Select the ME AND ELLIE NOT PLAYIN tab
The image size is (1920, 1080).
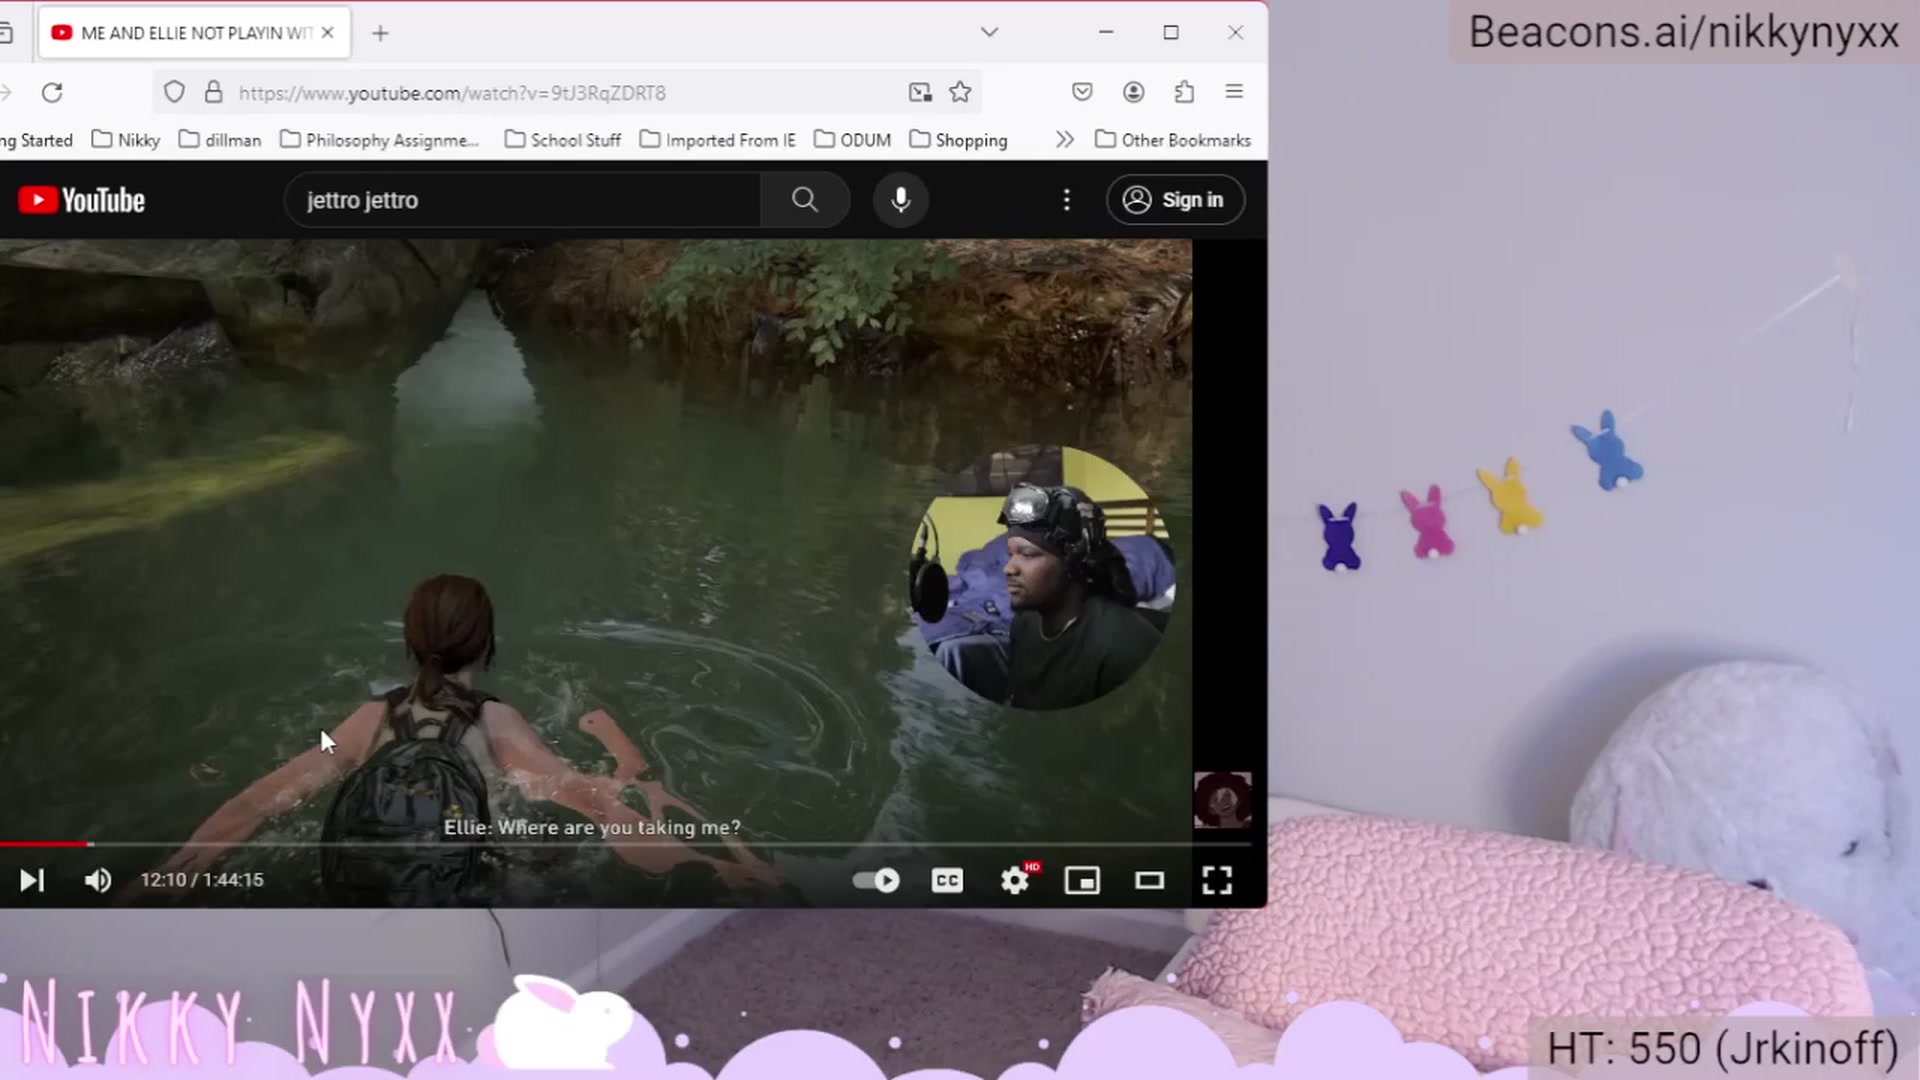click(195, 33)
